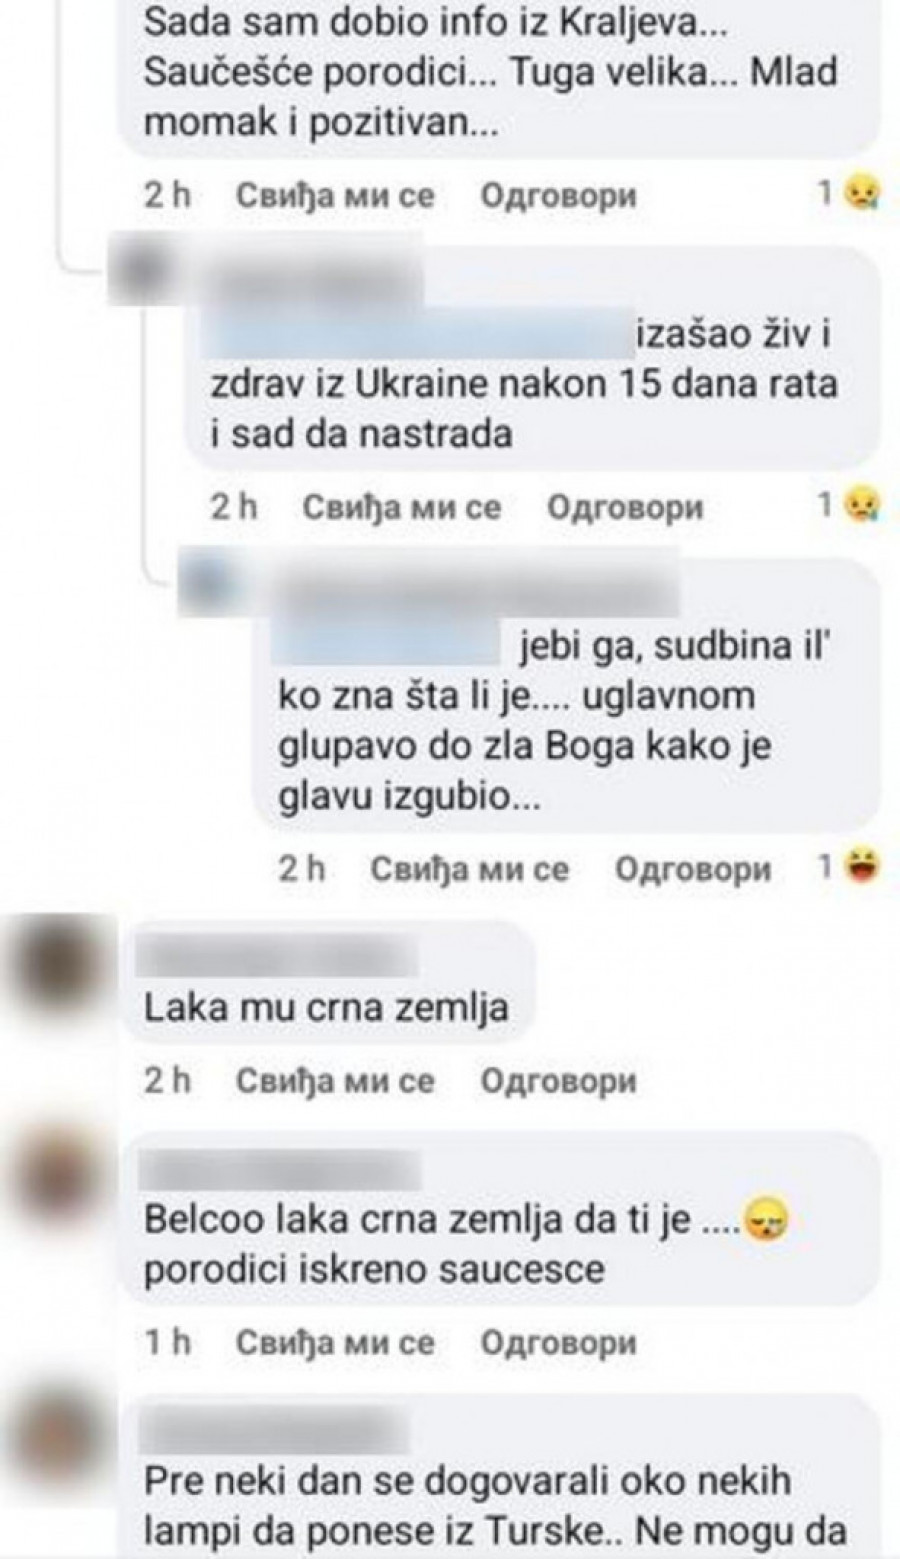Reply to the 'jebi ga, sudbina' comment
Screen dimensions: 900x1559
click(x=693, y=870)
